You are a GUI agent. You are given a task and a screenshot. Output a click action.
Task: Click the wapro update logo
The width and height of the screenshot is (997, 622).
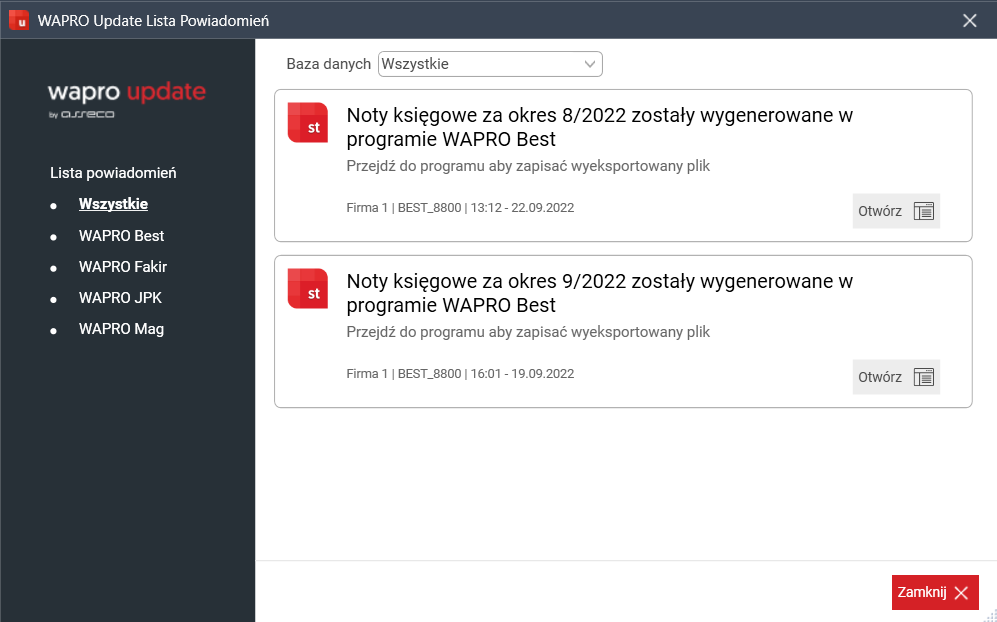click(127, 100)
